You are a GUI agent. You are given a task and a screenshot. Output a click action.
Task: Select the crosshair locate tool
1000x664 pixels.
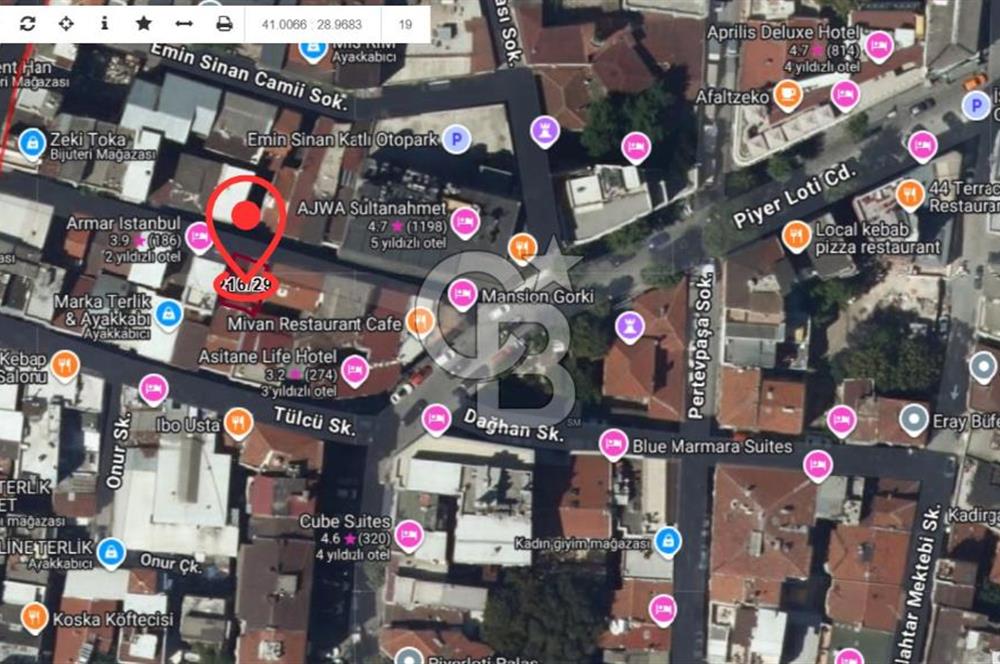coord(66,24)
